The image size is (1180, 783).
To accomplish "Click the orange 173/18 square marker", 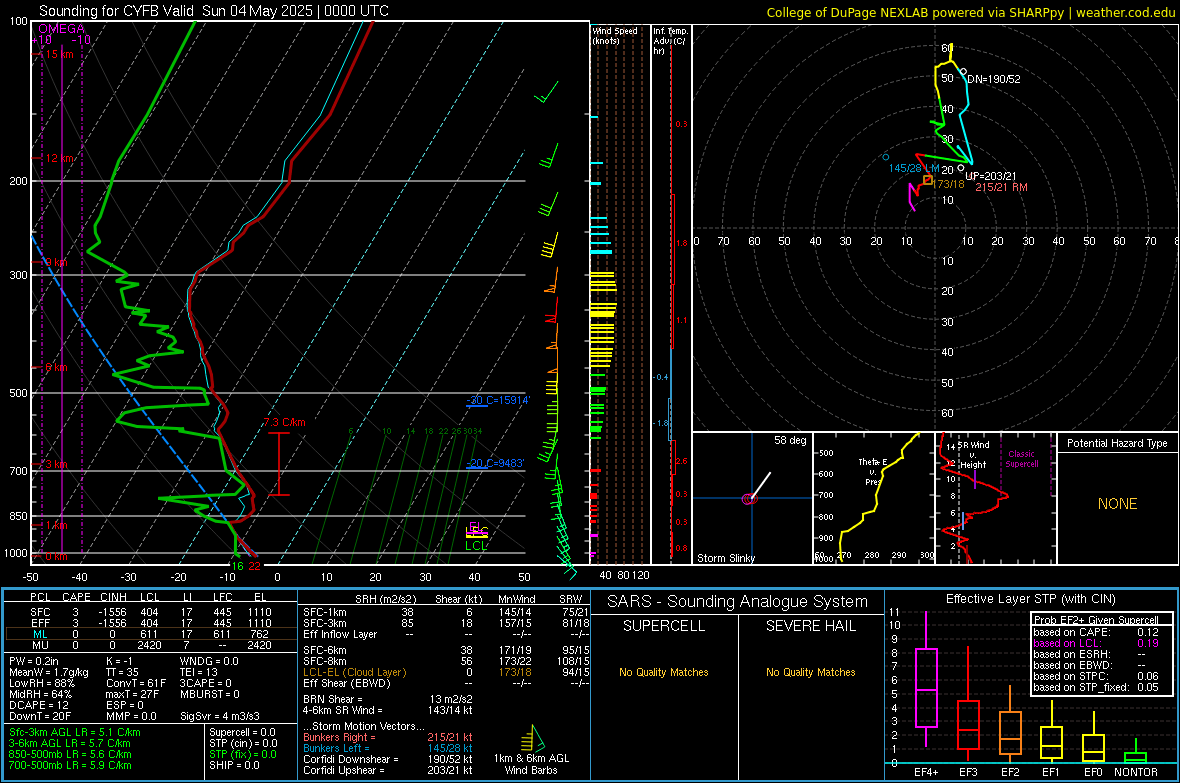I will [x=928, y=180].
